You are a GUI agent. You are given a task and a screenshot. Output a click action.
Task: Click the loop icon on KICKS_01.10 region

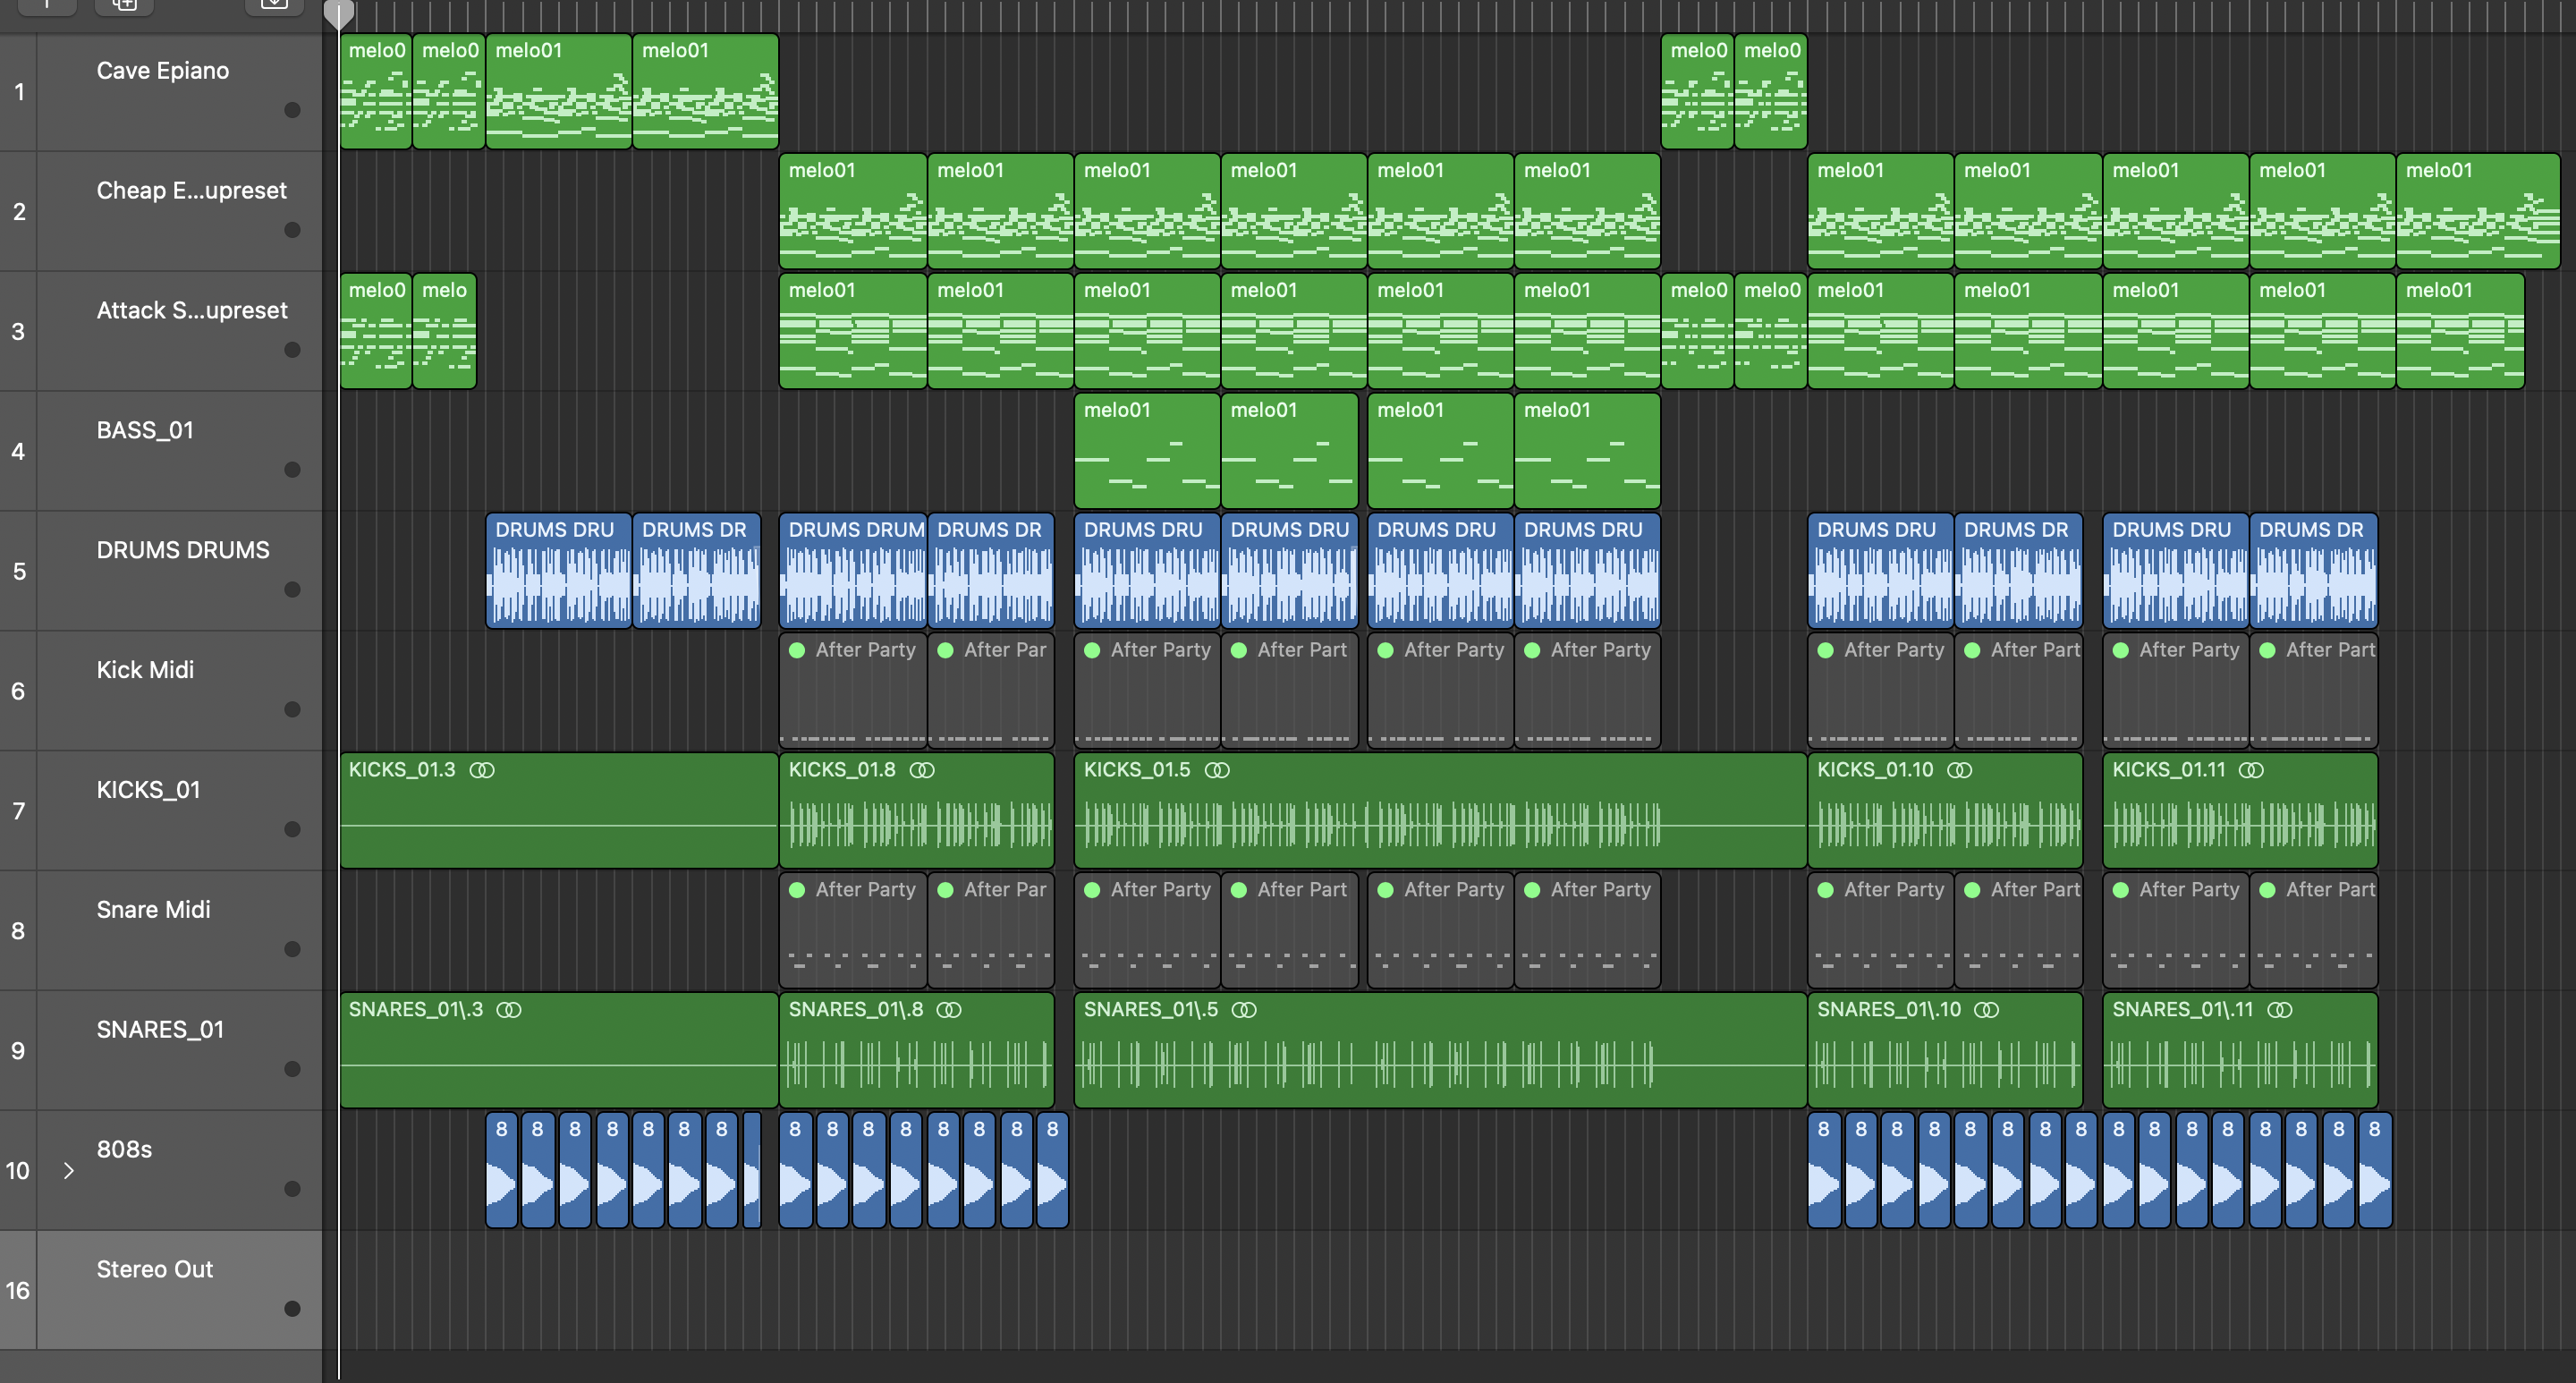tap(1960, 770)
